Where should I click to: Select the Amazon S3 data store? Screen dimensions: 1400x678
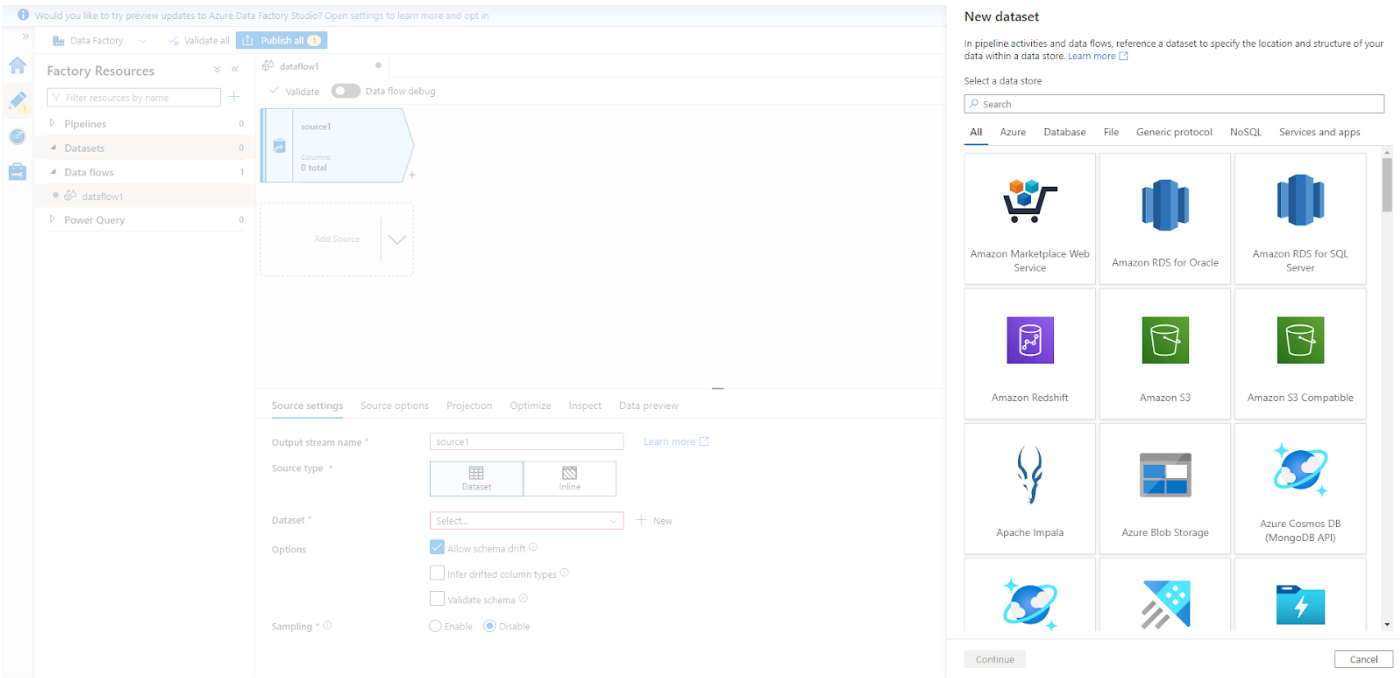pyautogui.click(x=1165, y=353)
